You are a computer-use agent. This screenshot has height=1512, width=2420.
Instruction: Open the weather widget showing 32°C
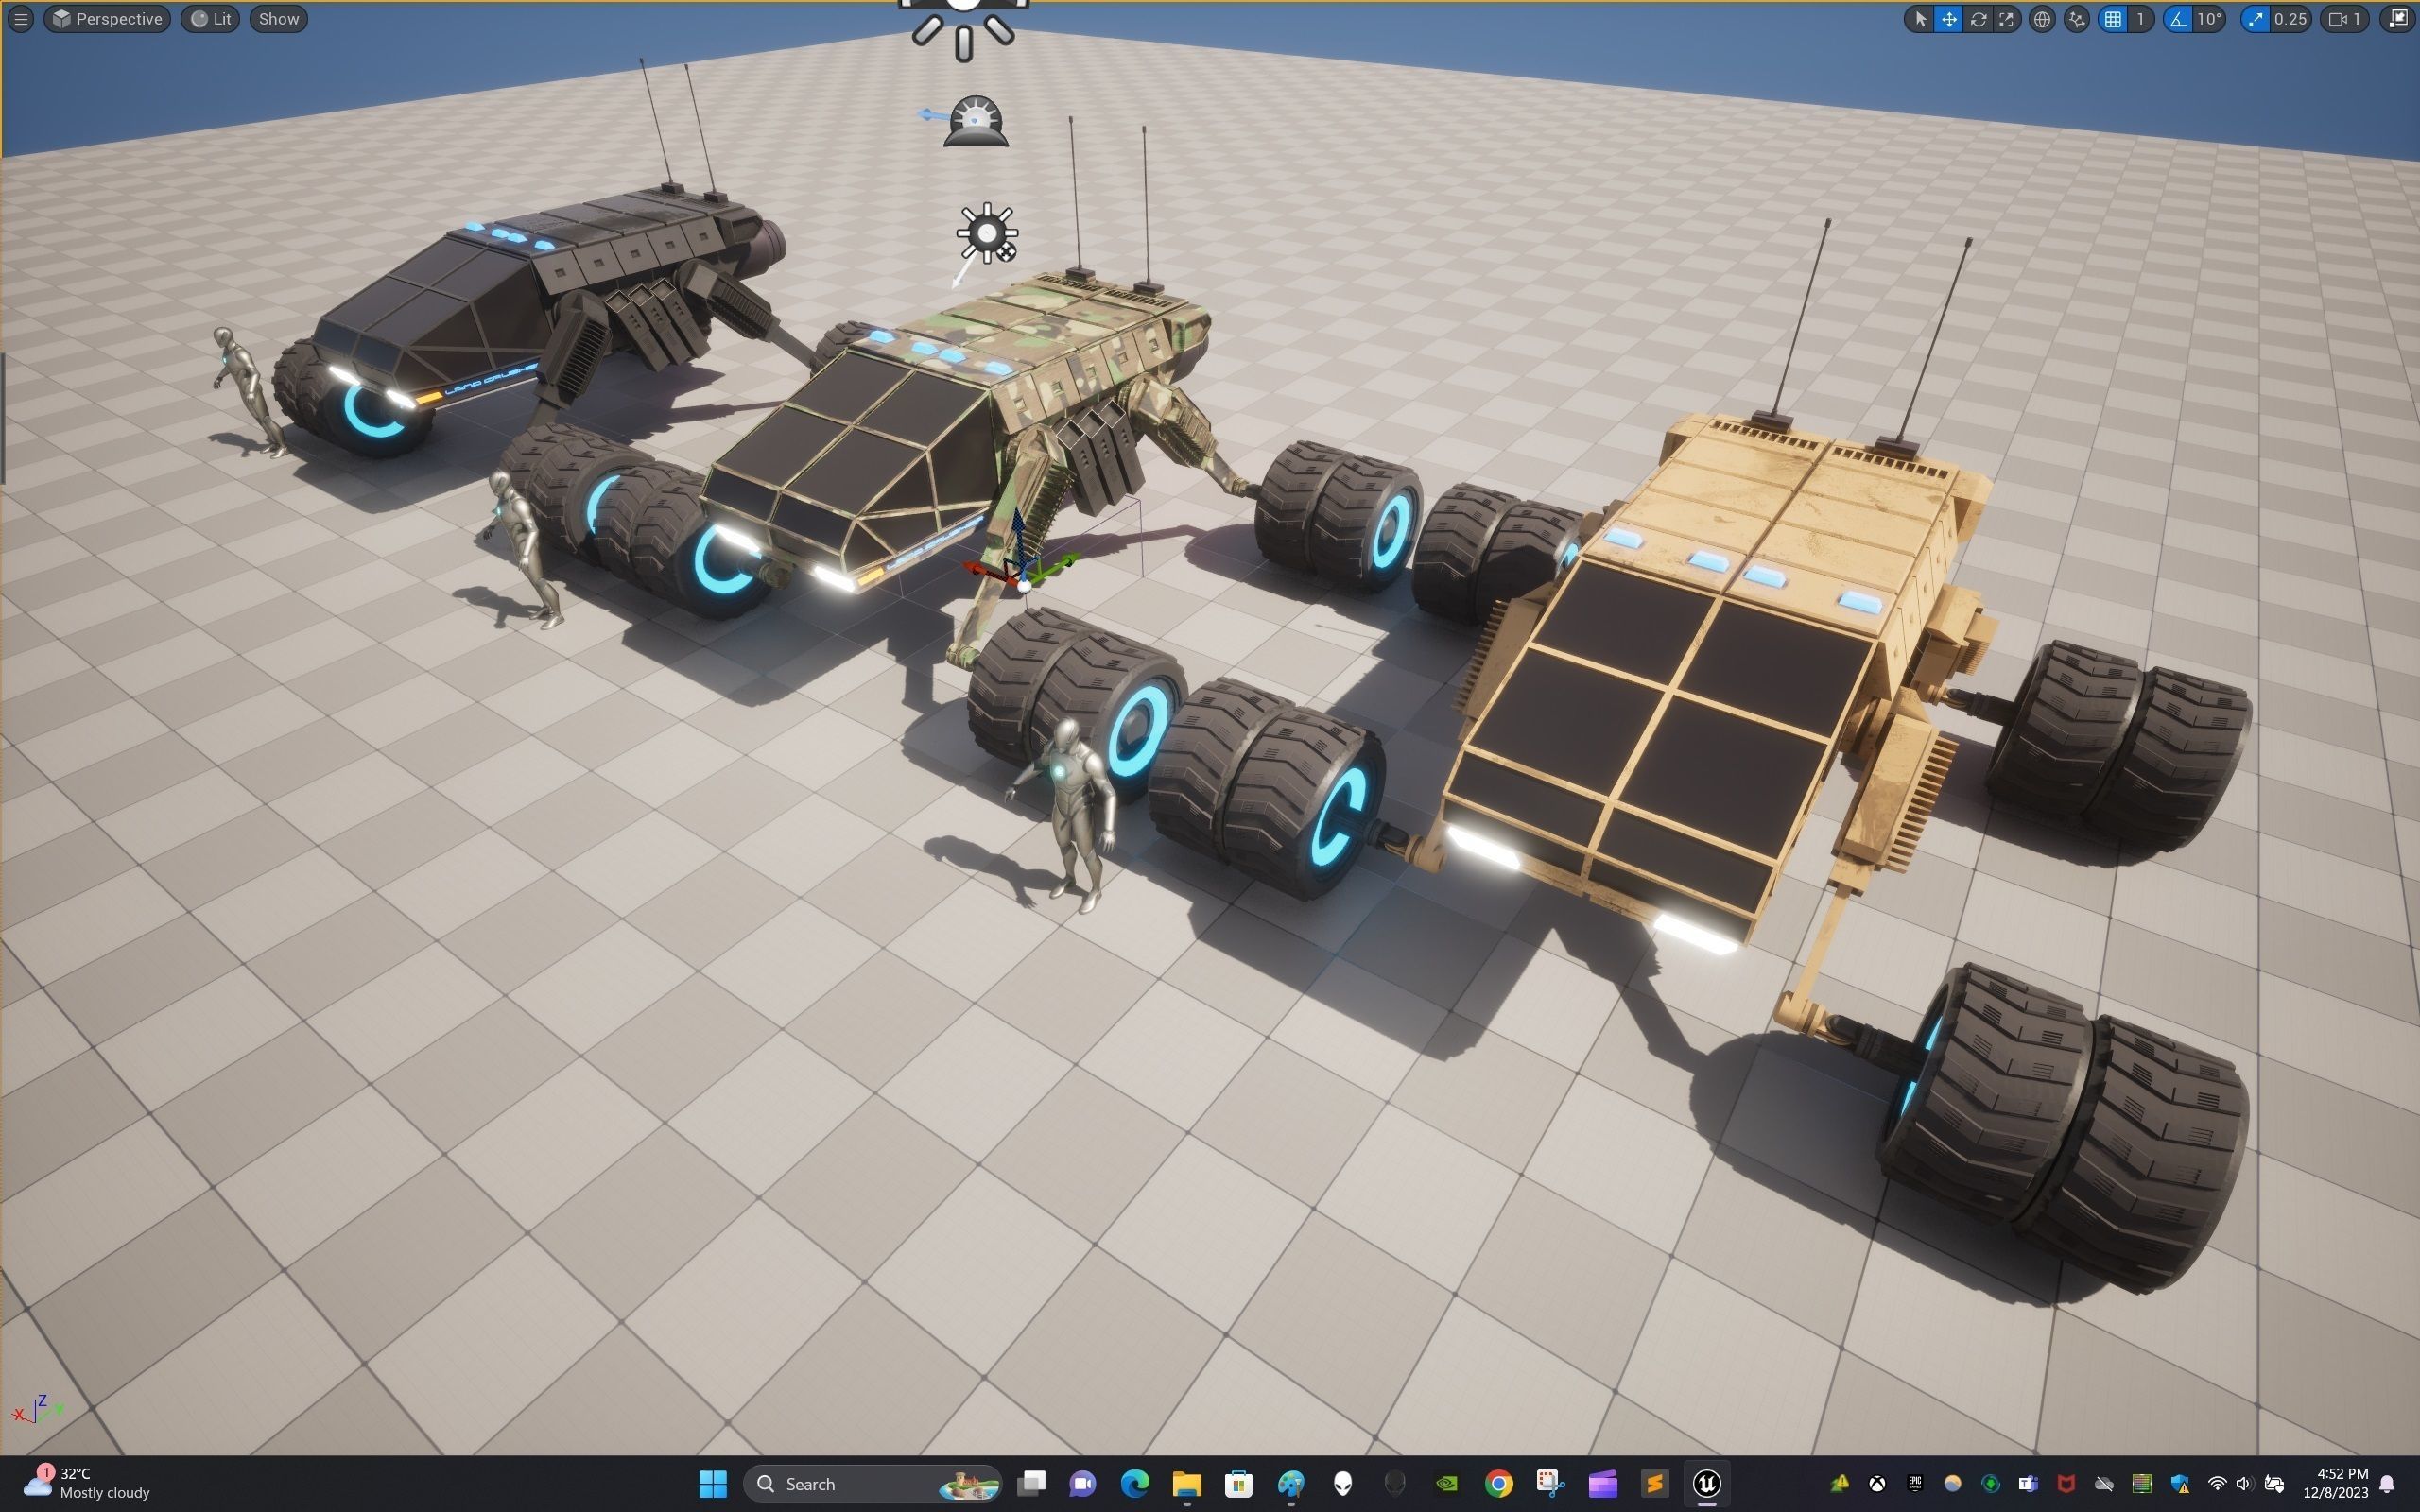tap(88, 1484)
